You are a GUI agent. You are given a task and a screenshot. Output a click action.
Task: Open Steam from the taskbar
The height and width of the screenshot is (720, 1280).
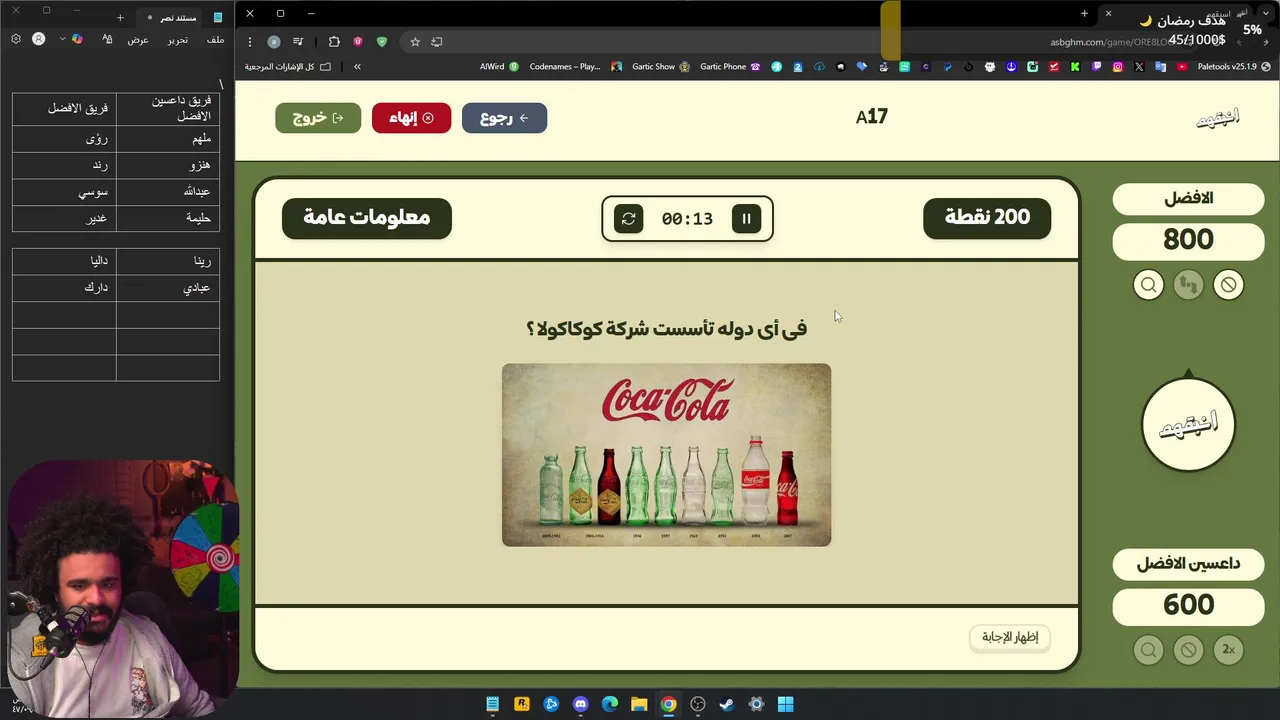(727, 704)
